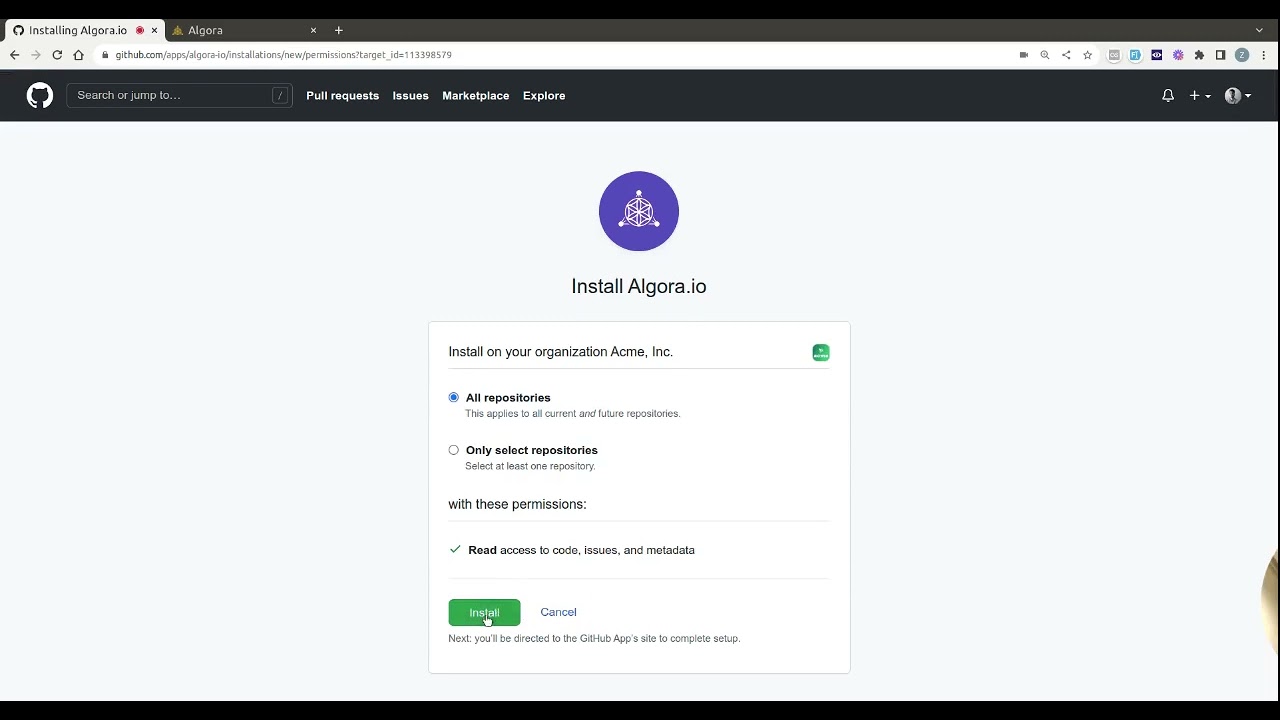Open the extensions puzzle piece menu
The width and height of the screenshot is (1280, 720).
(1199, 55)
